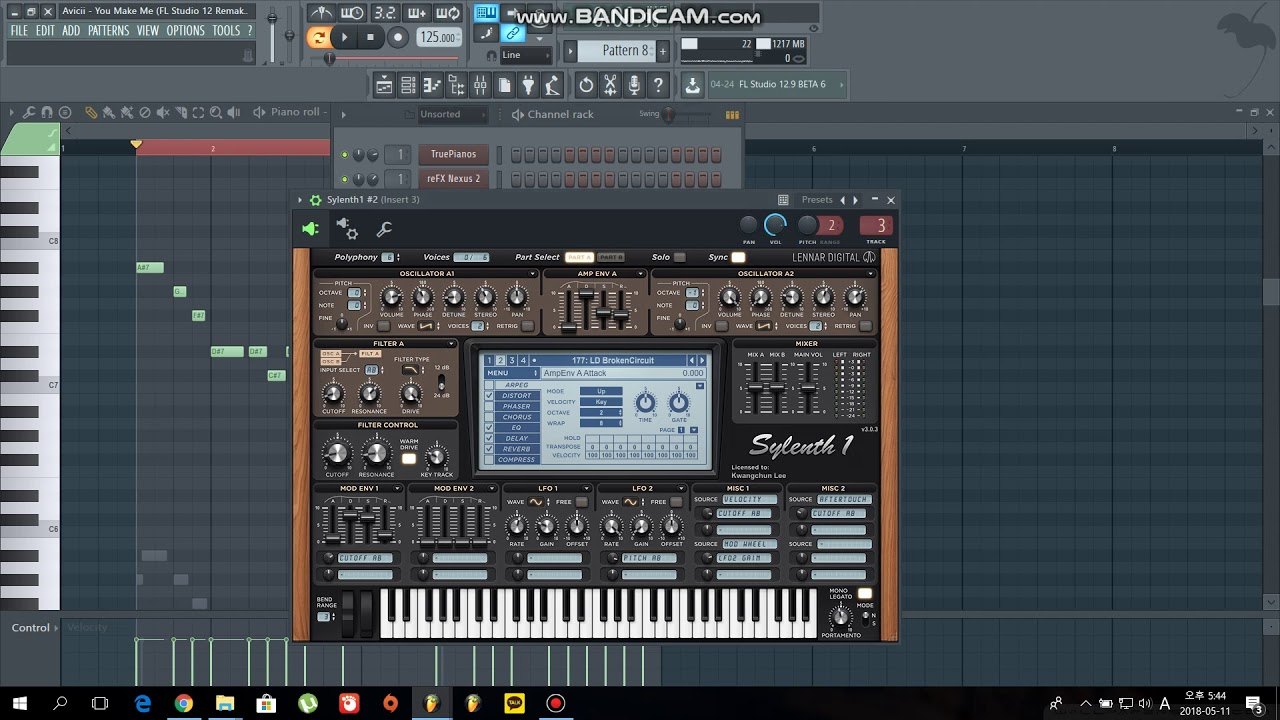The width and height of the screenshot is (1280, 720).
Task: Click the stop button in transport
Action: 370,38
